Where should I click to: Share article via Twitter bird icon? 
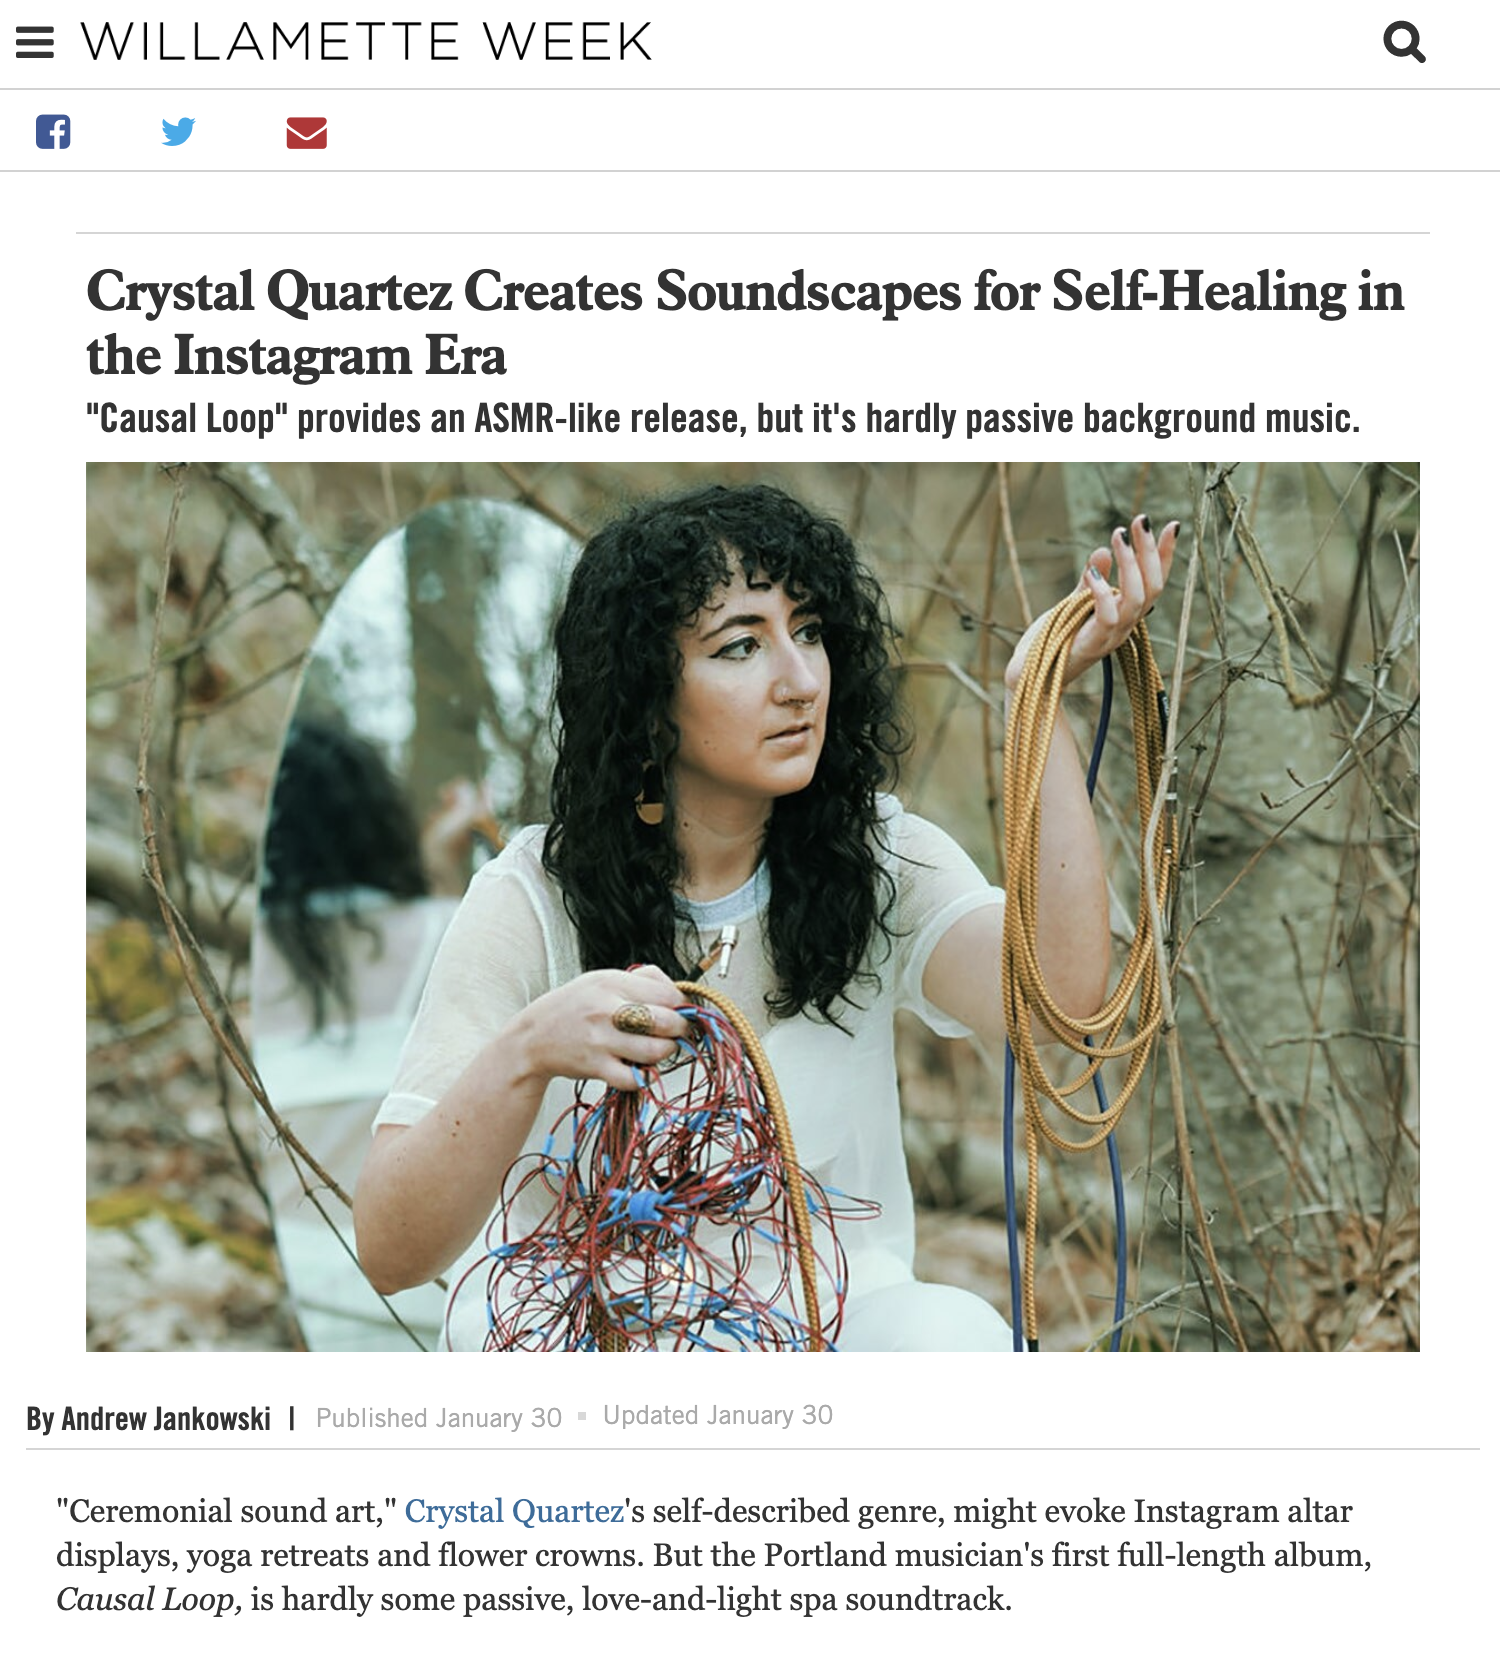[178, 132]
